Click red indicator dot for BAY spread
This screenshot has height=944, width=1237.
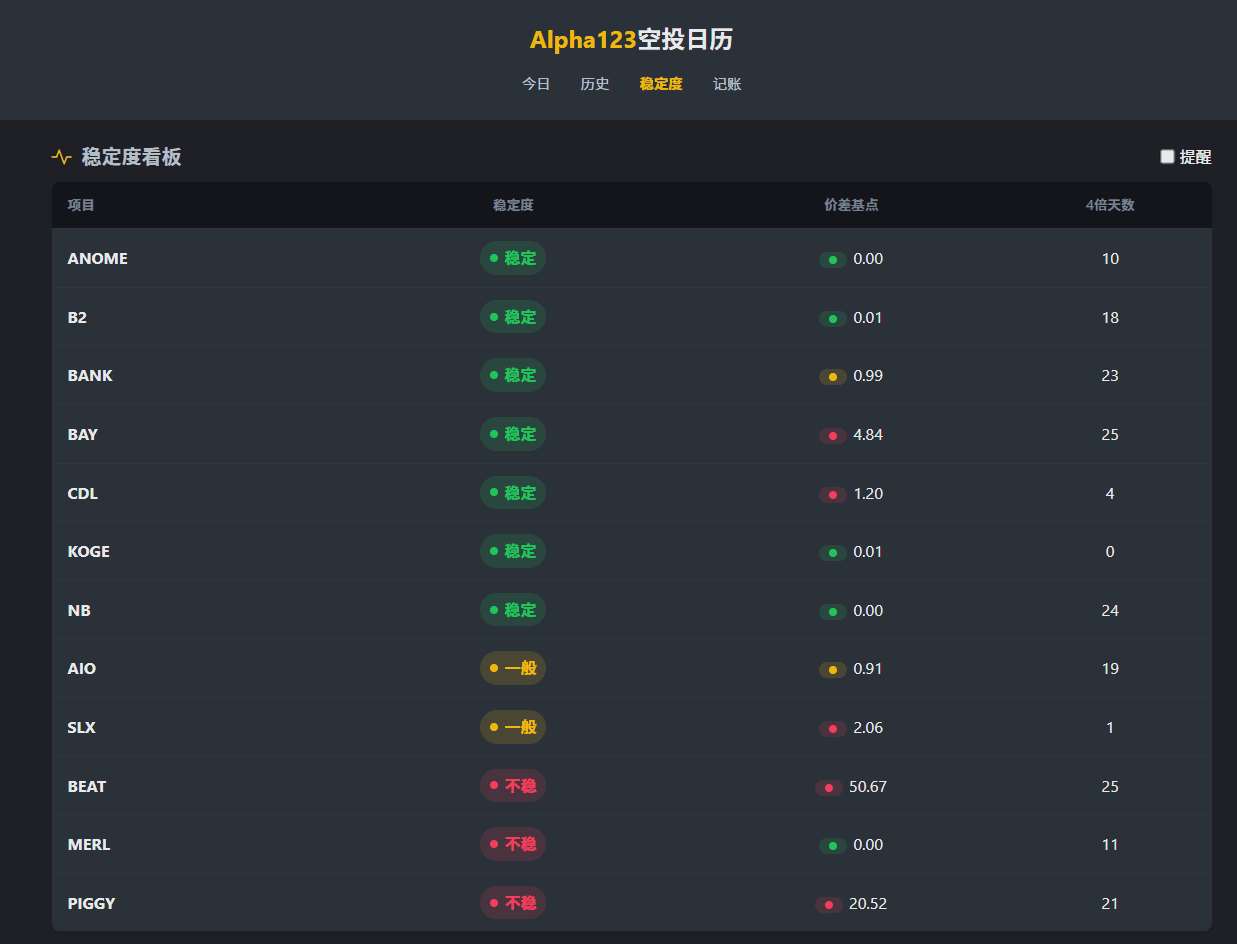833,436
